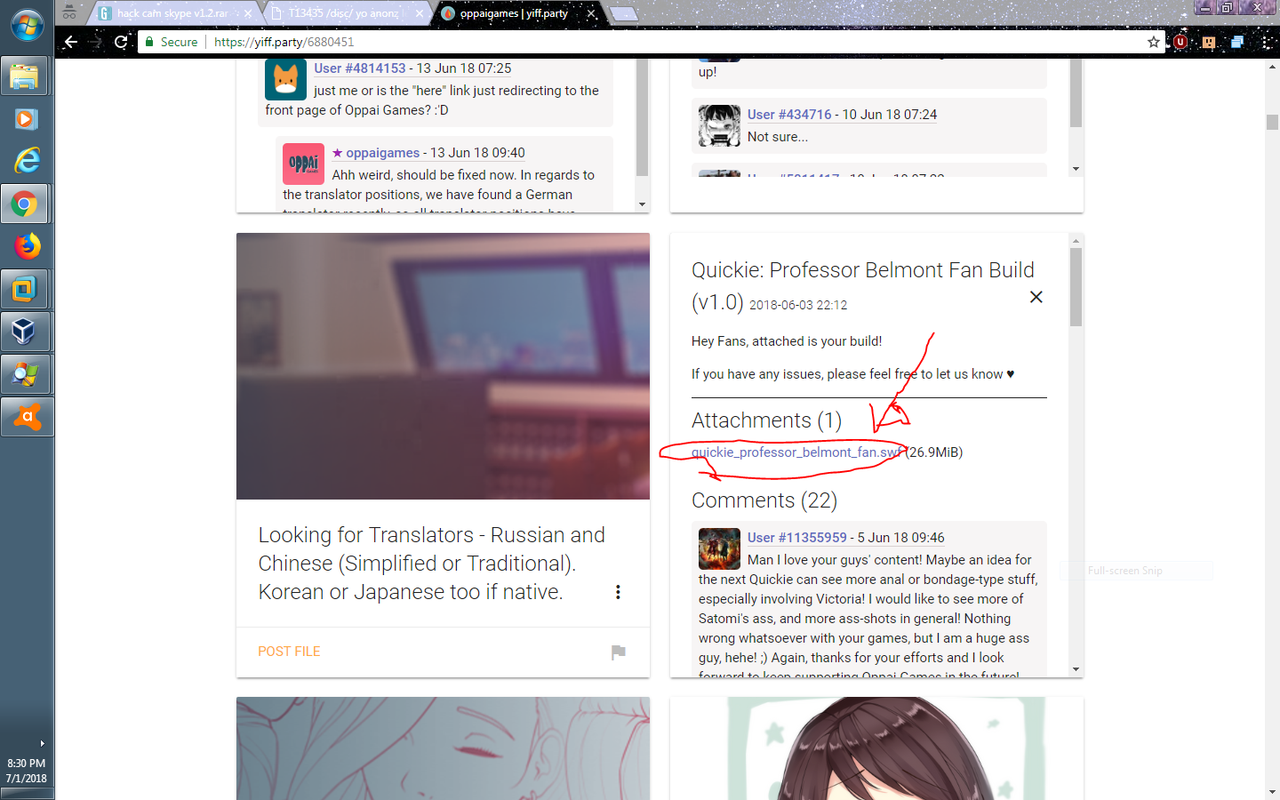1280x800 pixels.
Task: Open the Avast taskbar icon
Action: [25, 415]
